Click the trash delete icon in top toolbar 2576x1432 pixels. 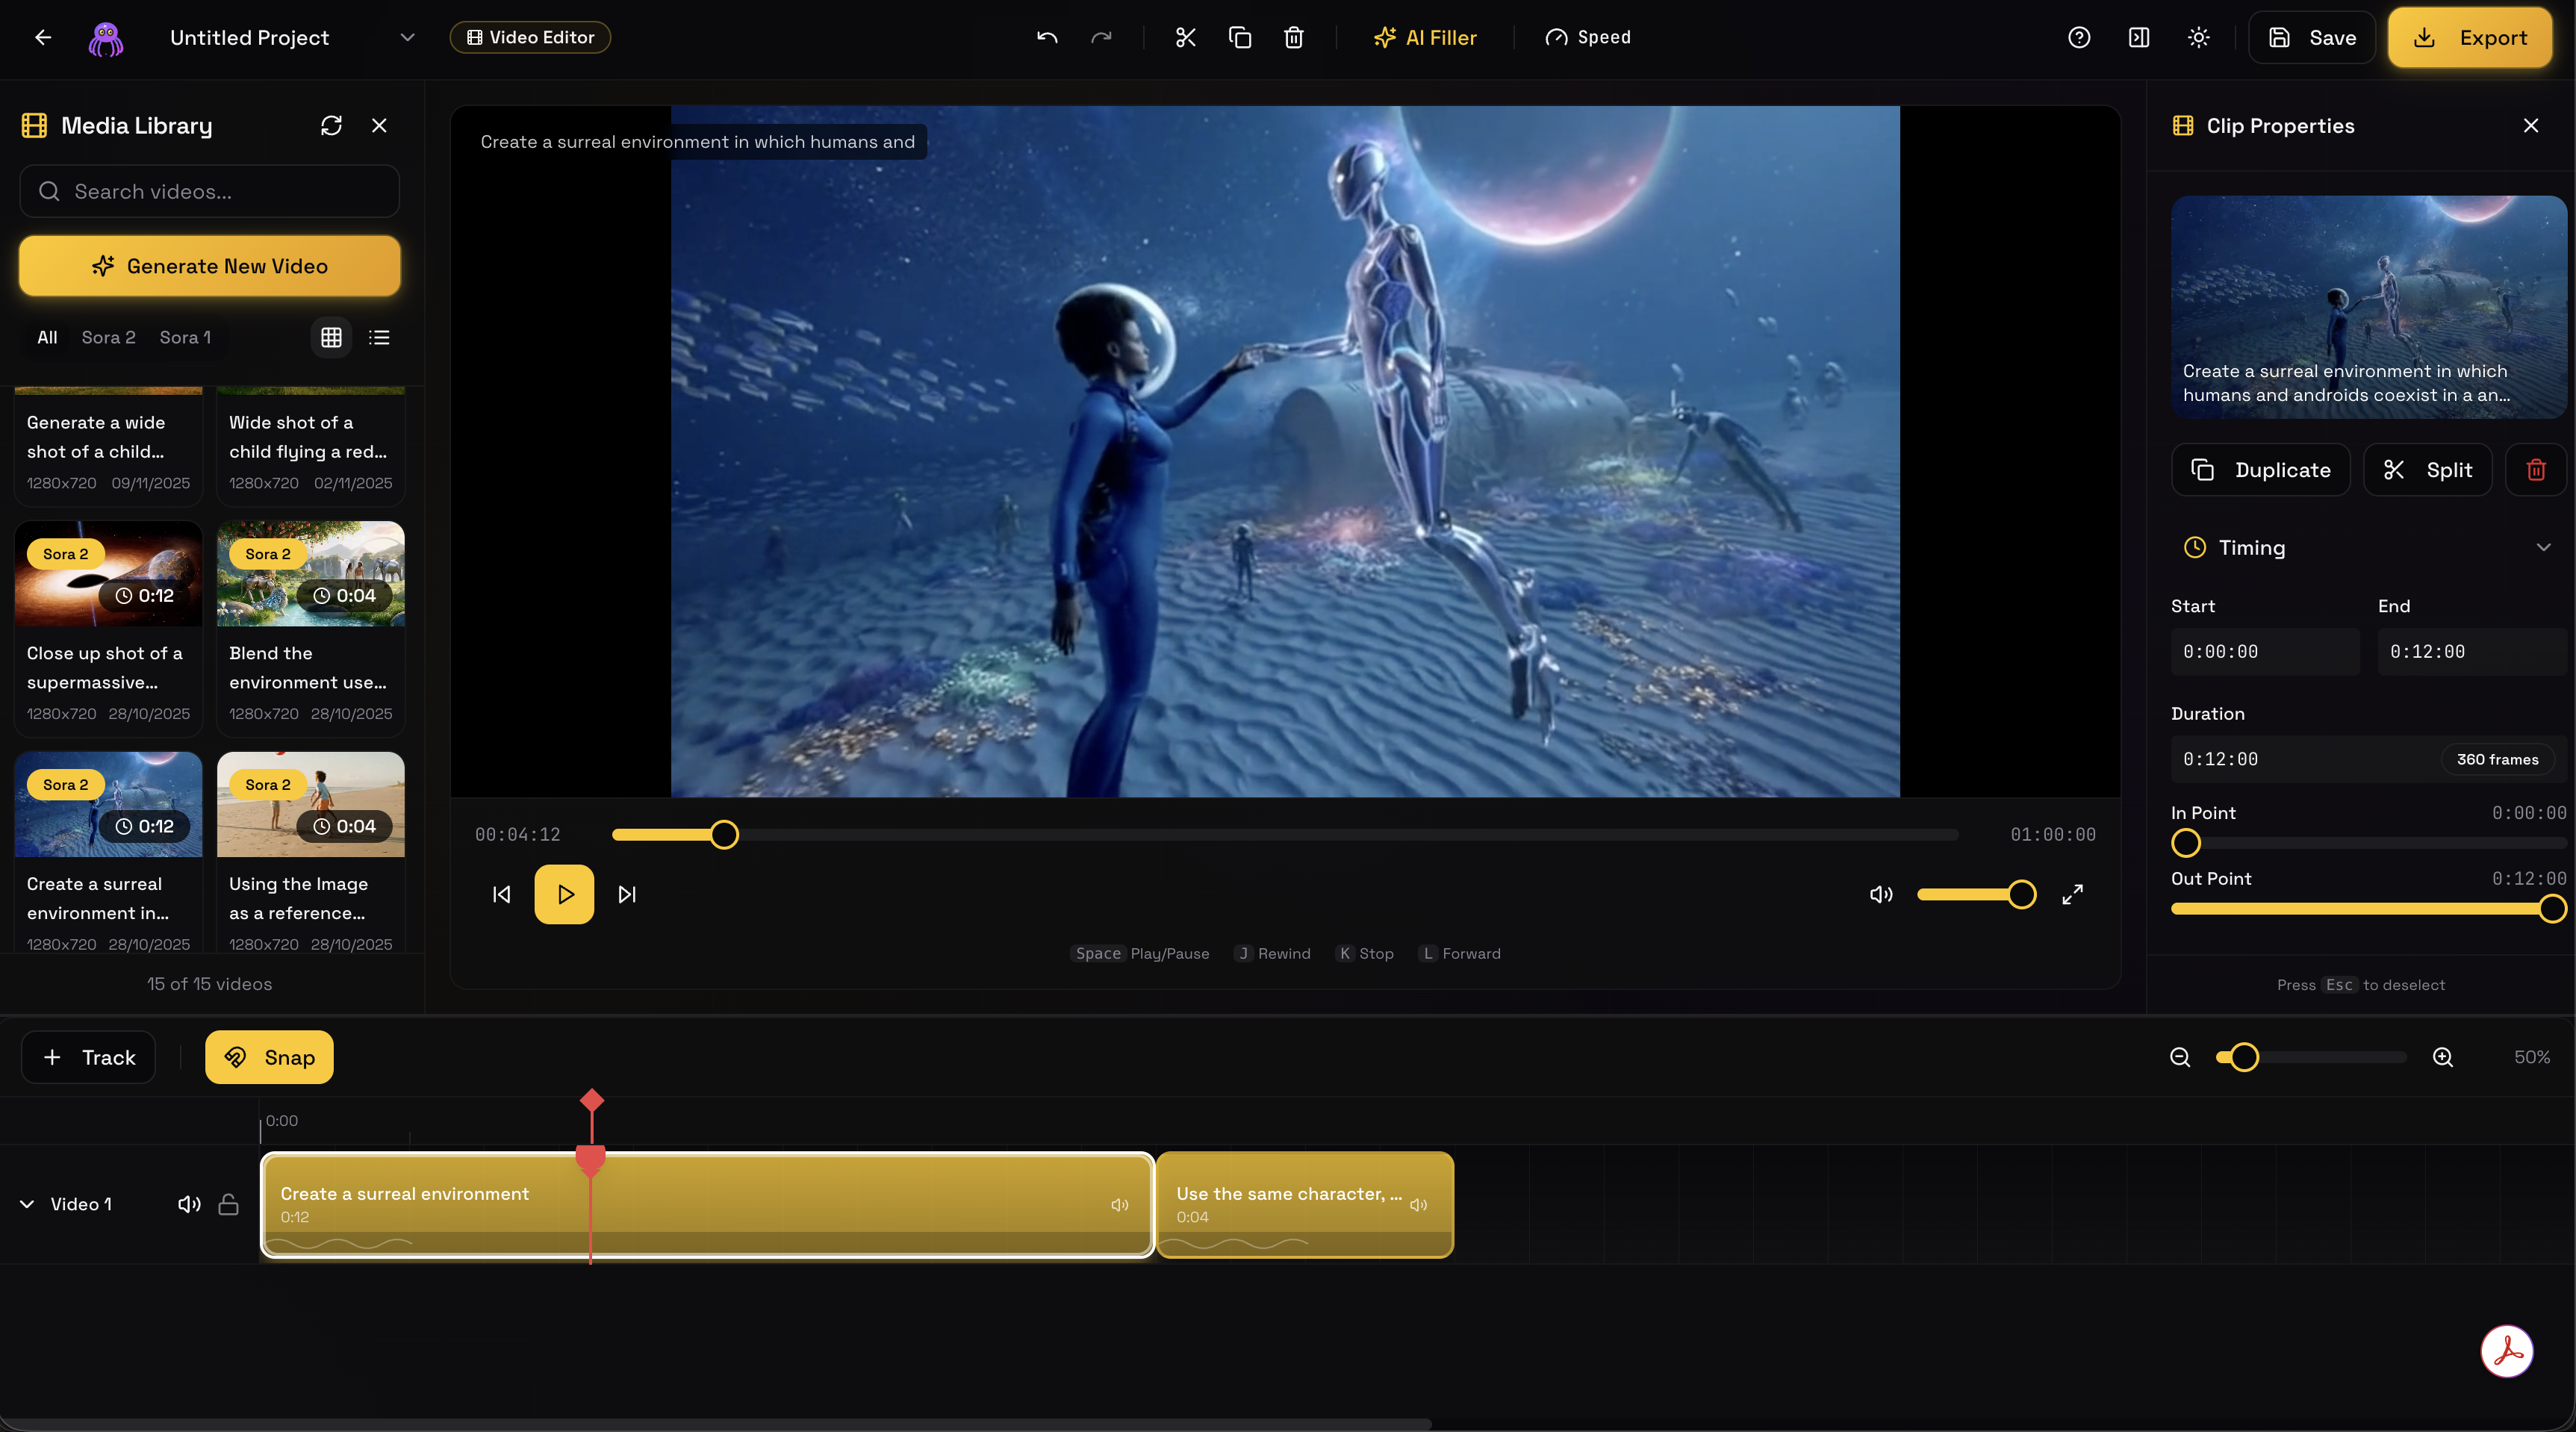pyautogui.click(x=1293, y=37)
